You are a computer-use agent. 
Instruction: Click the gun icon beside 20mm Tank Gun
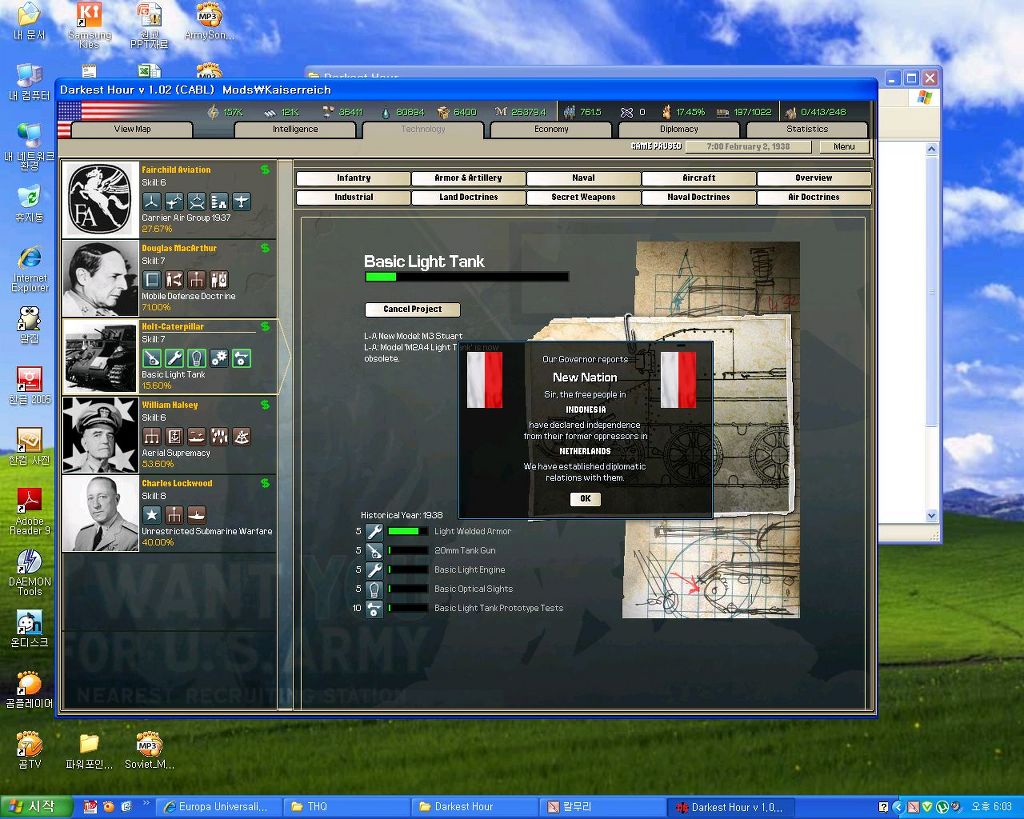tap(374, 551)
